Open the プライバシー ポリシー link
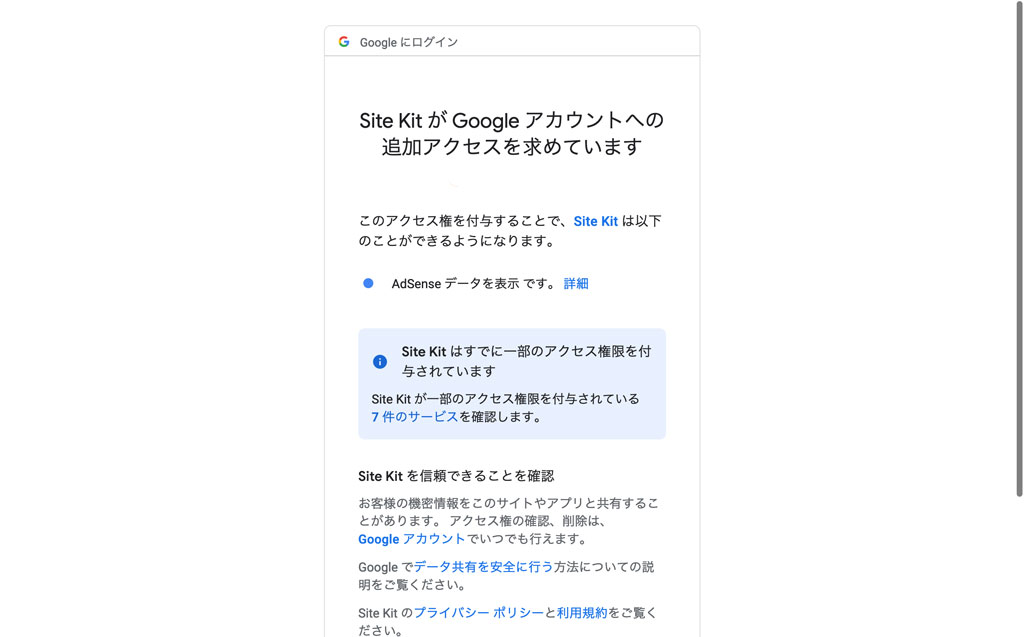 click(479, 613)
